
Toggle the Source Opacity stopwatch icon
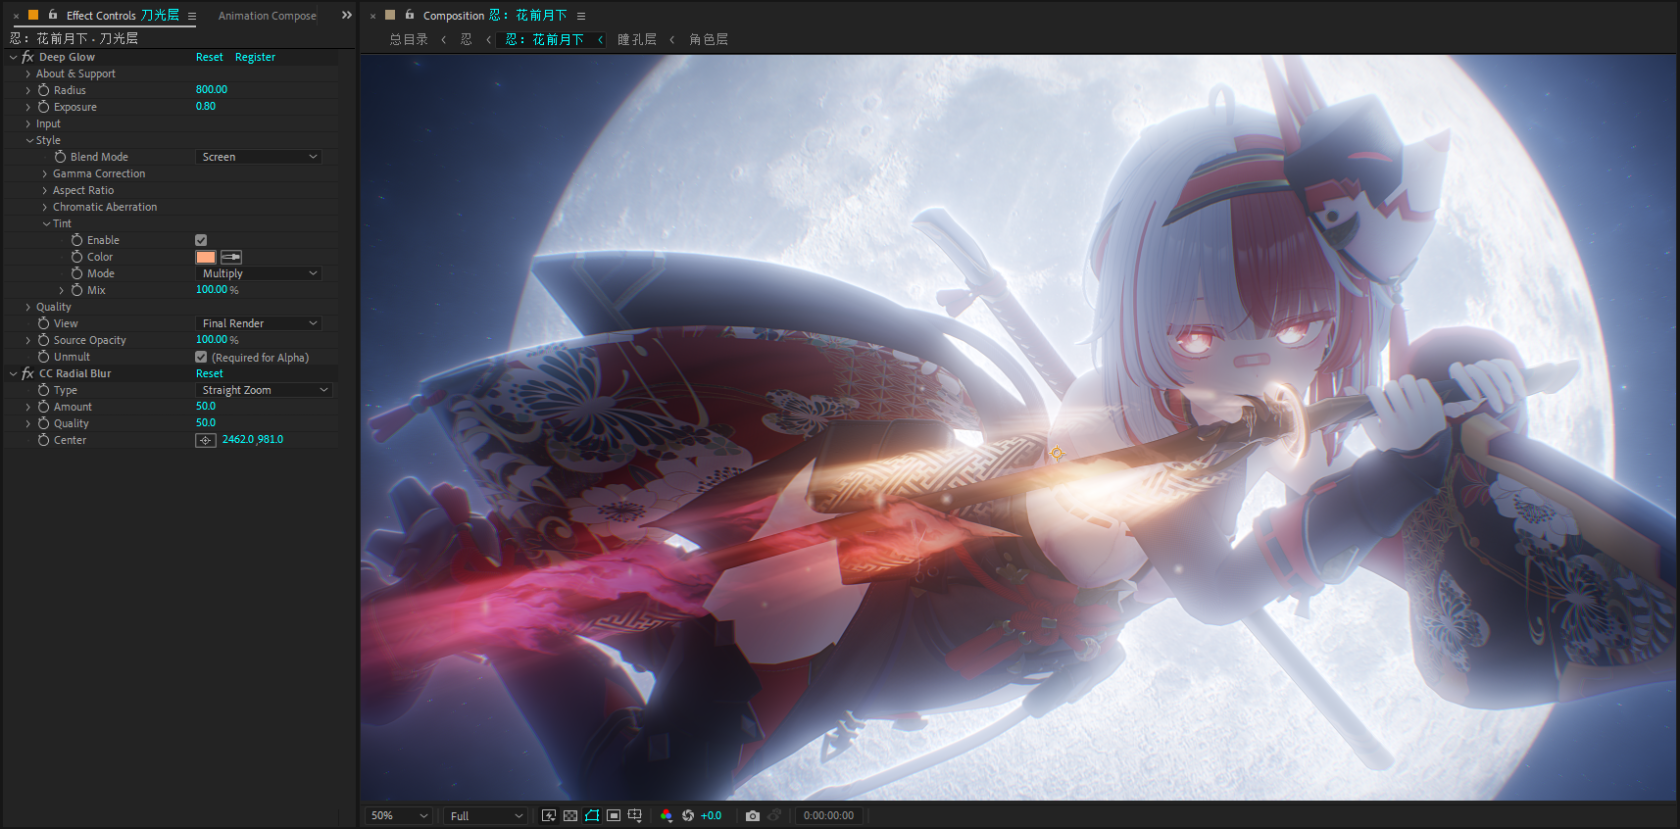[x=43, y=340]
